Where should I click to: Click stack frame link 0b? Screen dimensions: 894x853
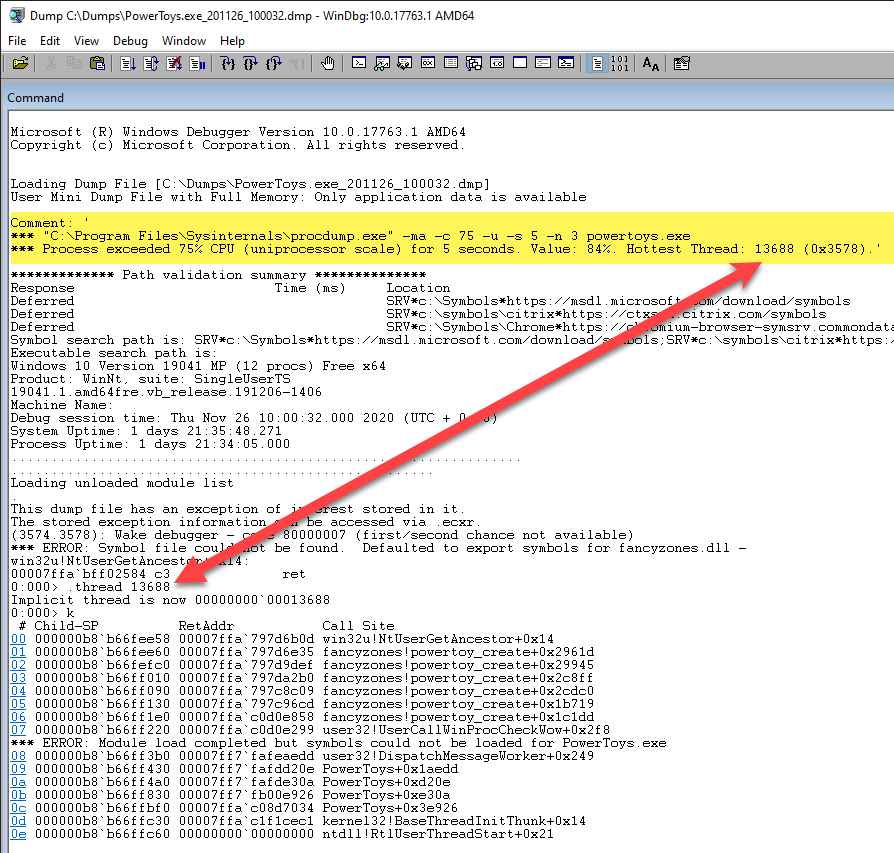pyautogui.click(x=18, y=795)
